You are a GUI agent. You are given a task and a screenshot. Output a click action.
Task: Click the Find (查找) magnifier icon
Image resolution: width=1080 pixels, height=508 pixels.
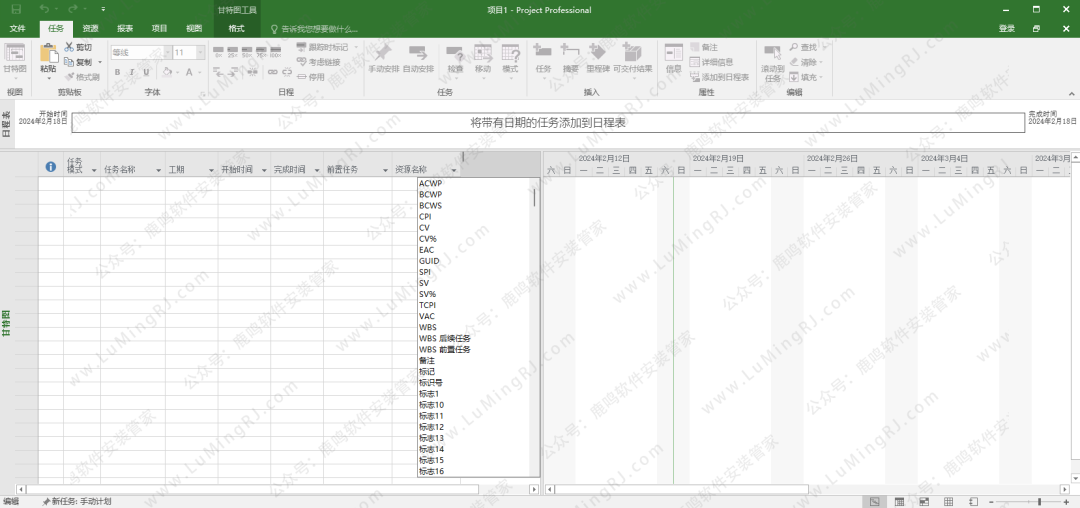pyautogui.click(x=793, y=47)
